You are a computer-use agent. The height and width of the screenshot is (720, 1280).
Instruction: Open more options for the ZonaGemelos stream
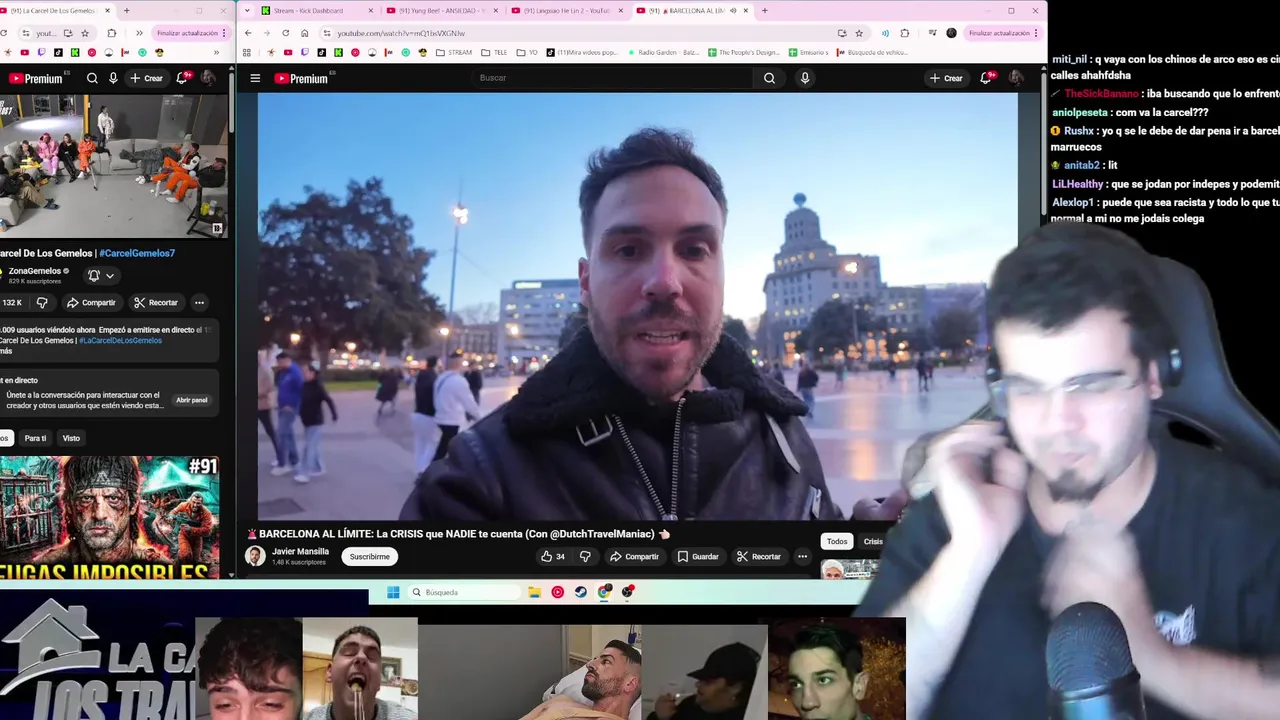point(199,302)
